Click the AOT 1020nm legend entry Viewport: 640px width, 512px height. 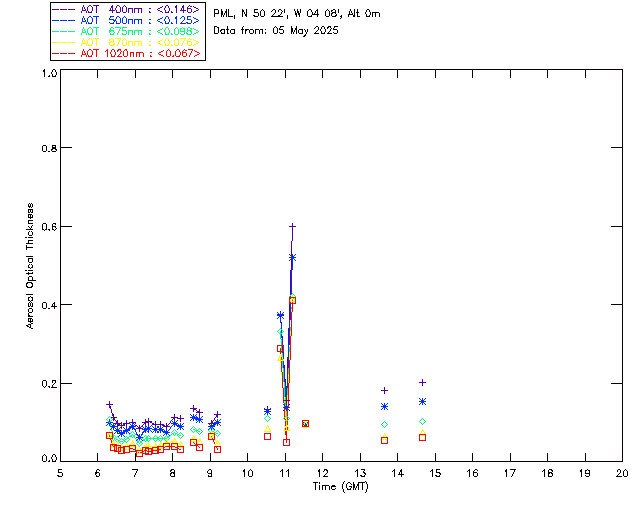tap(126, 53)
